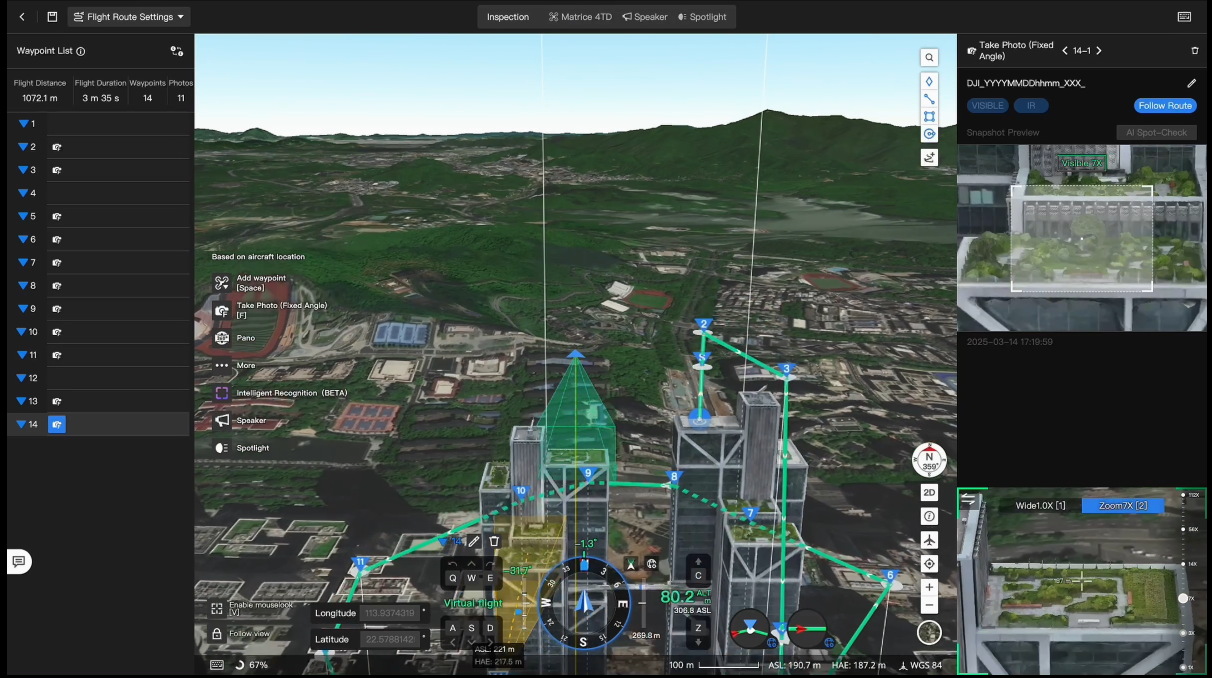Click the Follow Route button
This screenshot has width=1212, height=678.
pos(1164,105)
